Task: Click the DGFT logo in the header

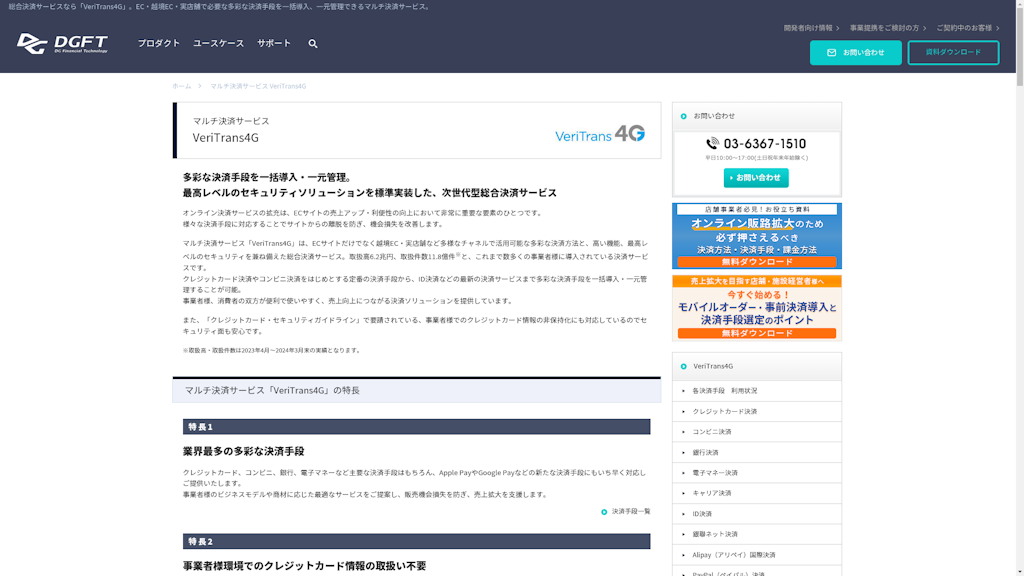Action: click(x=62, y=44)
